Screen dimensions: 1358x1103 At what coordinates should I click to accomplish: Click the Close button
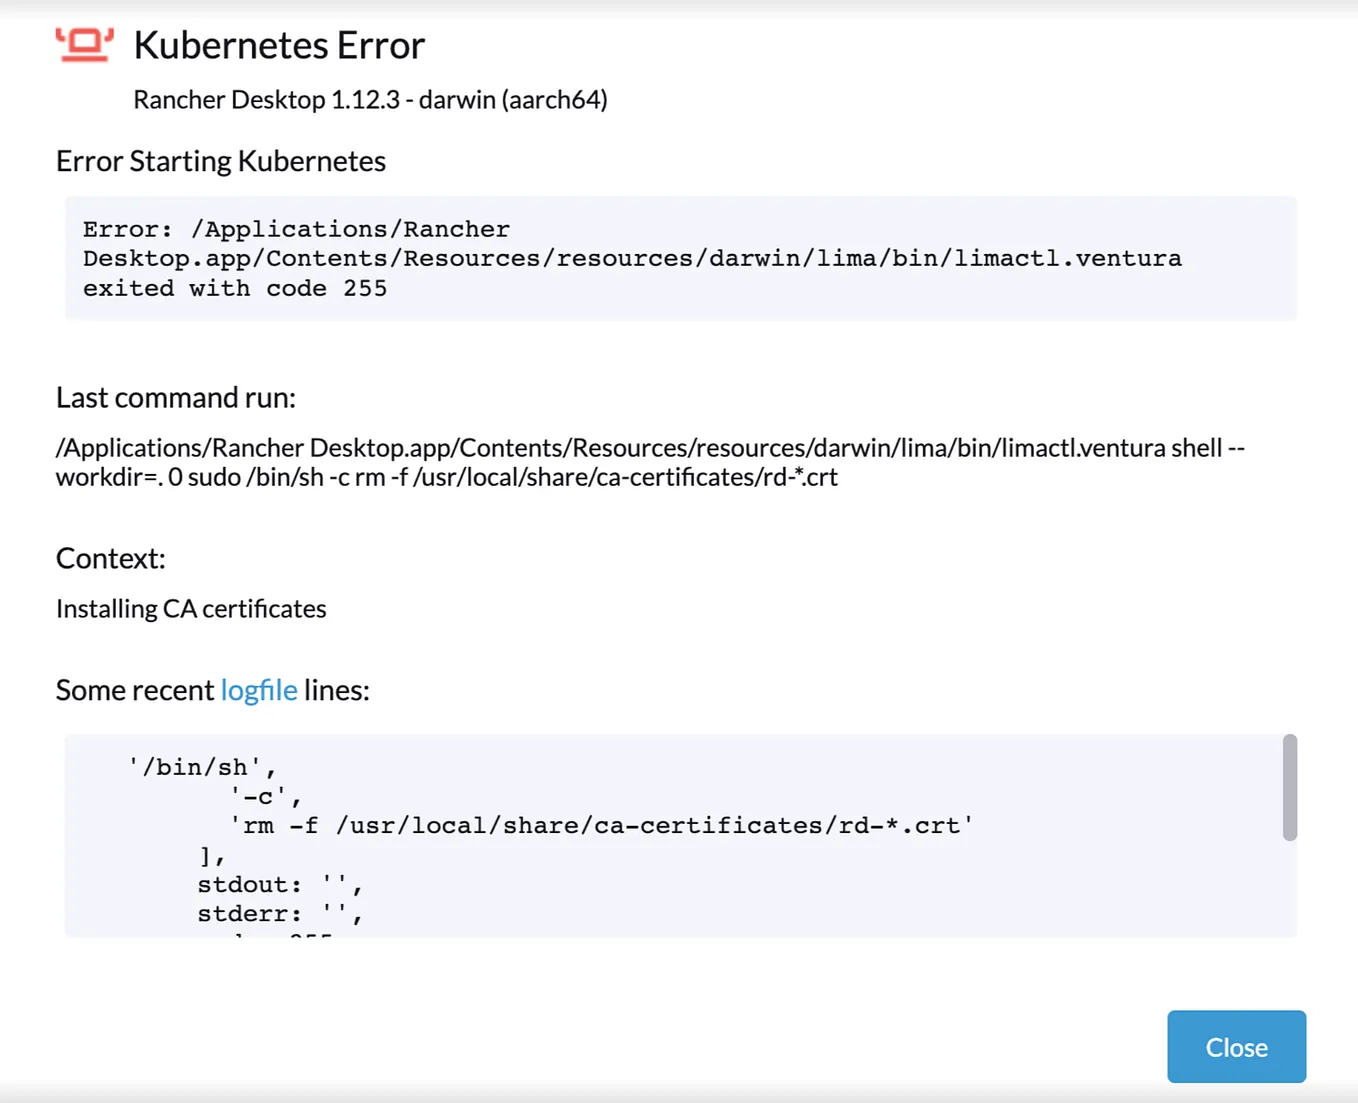(x=1236, y=1046)
